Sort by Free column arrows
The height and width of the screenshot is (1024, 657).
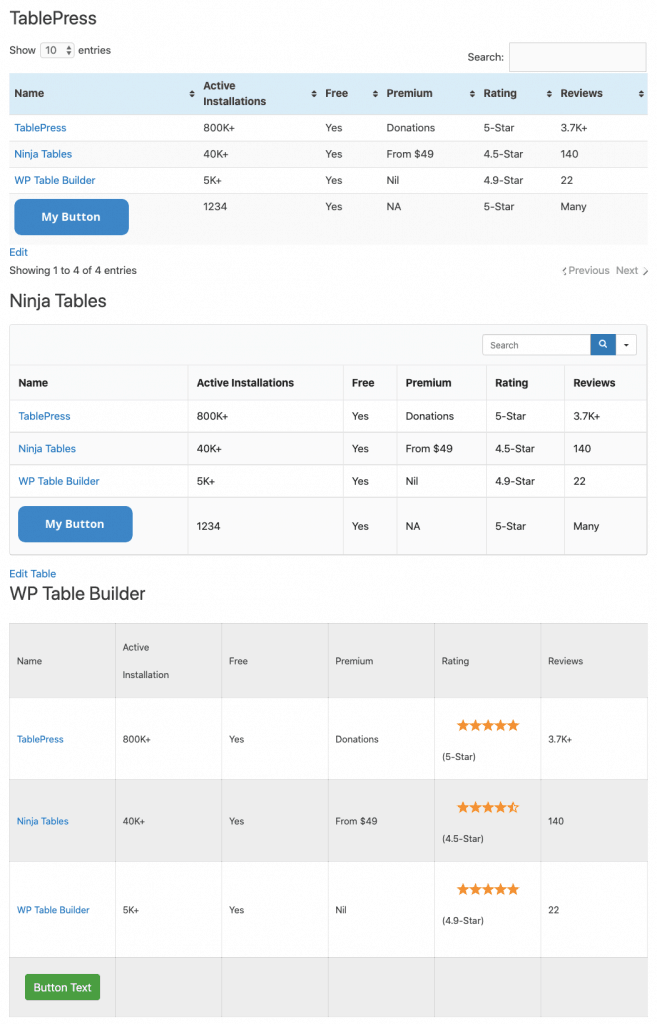[x=376, y=94]
